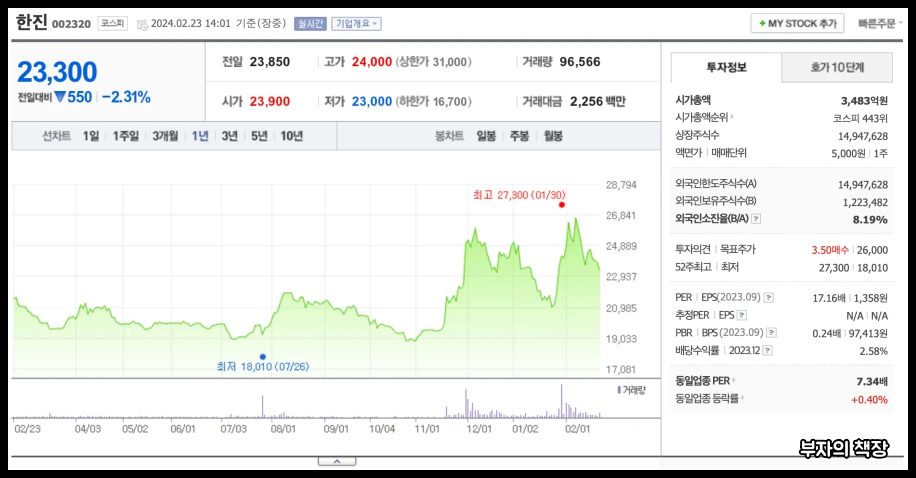Viewport: 916px width, 478px height.
Task: Show the 월봉 candlestick chart
Action: (553, 136)
